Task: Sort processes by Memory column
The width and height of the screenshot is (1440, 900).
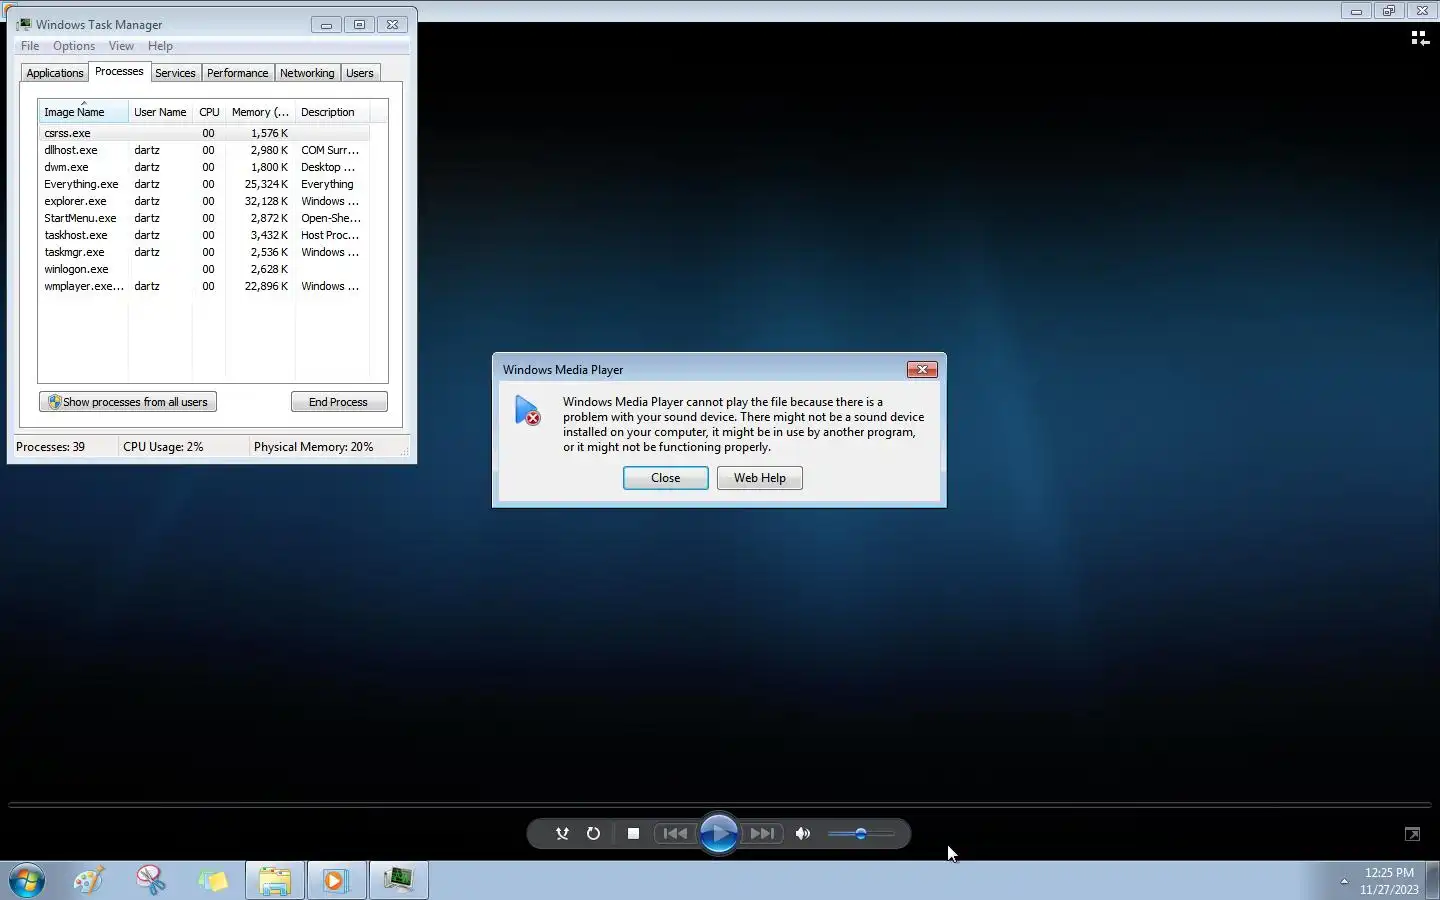Action: pos(260,112)
